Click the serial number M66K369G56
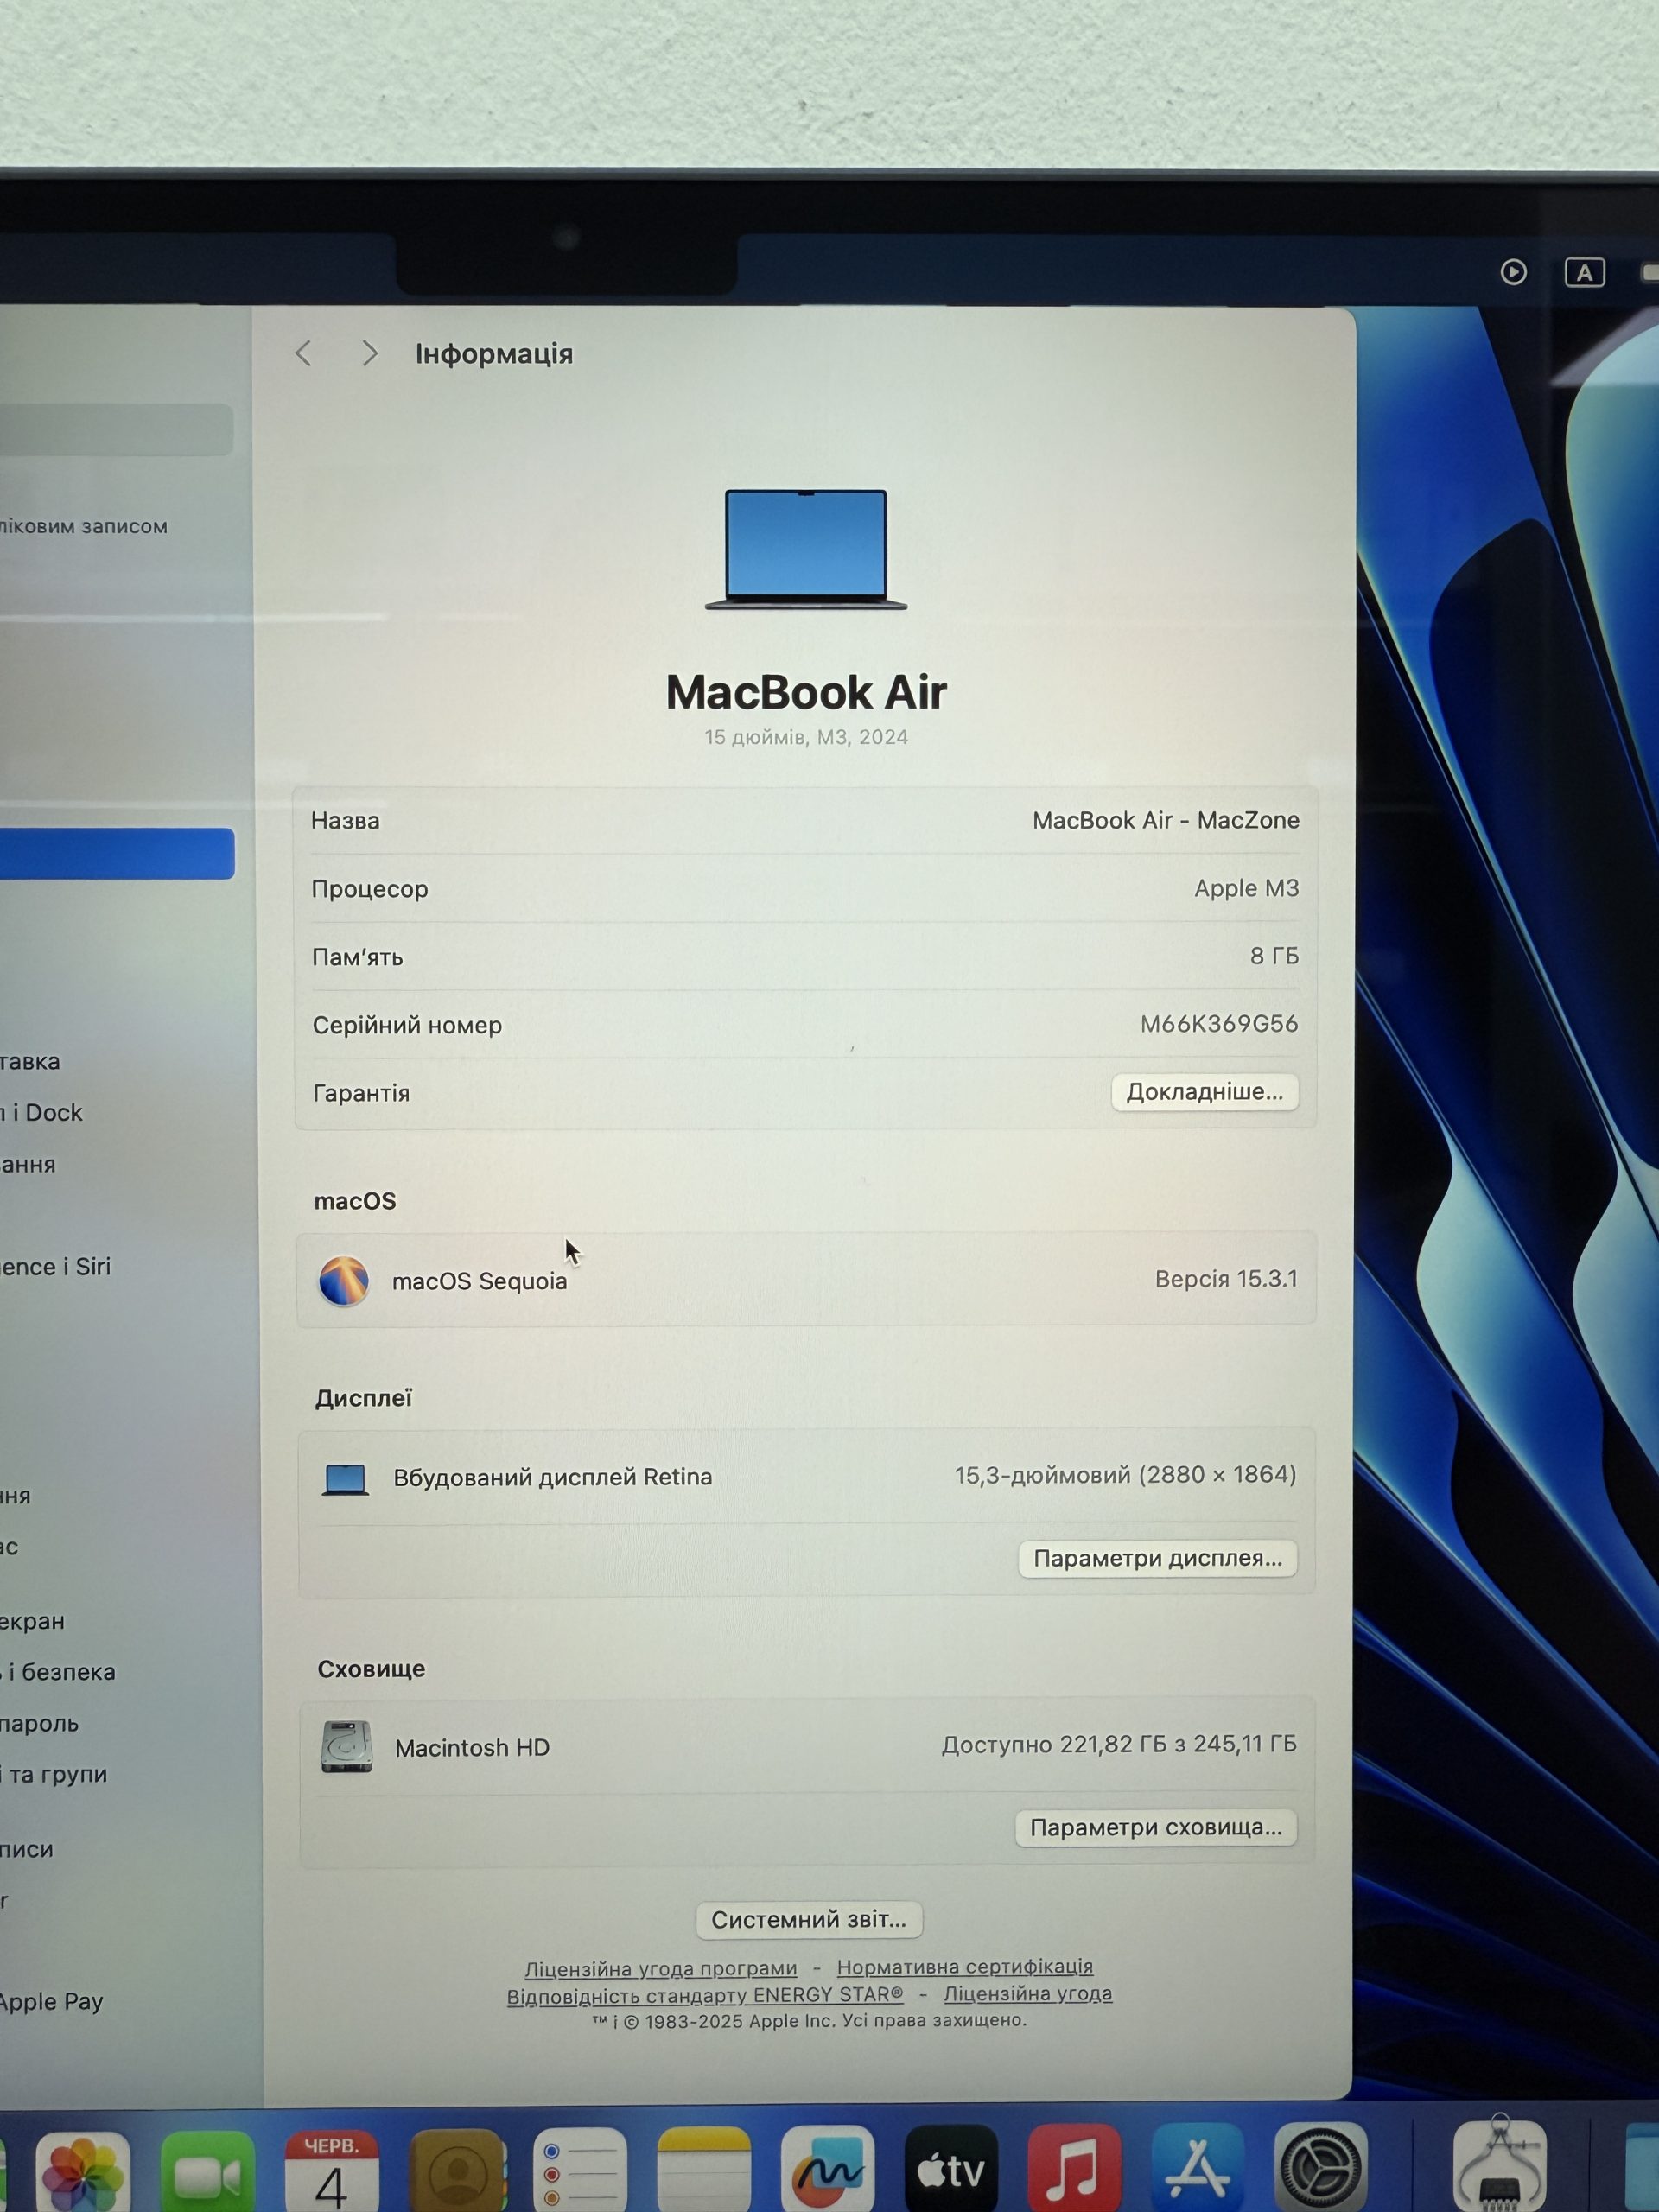This screenshot has height=2212, width=1659. point(1219,1023)
